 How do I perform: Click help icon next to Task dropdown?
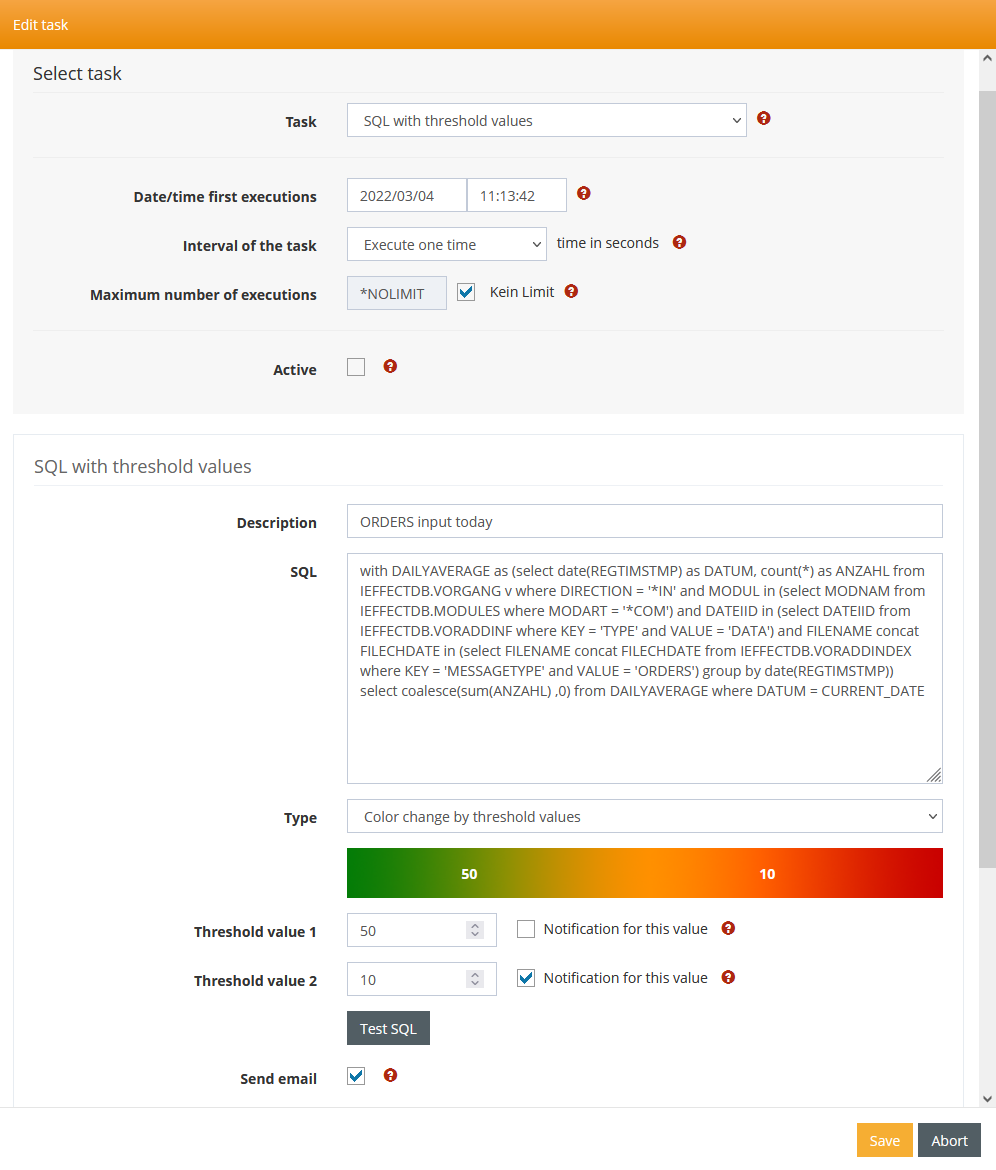[x=764, y=119]
